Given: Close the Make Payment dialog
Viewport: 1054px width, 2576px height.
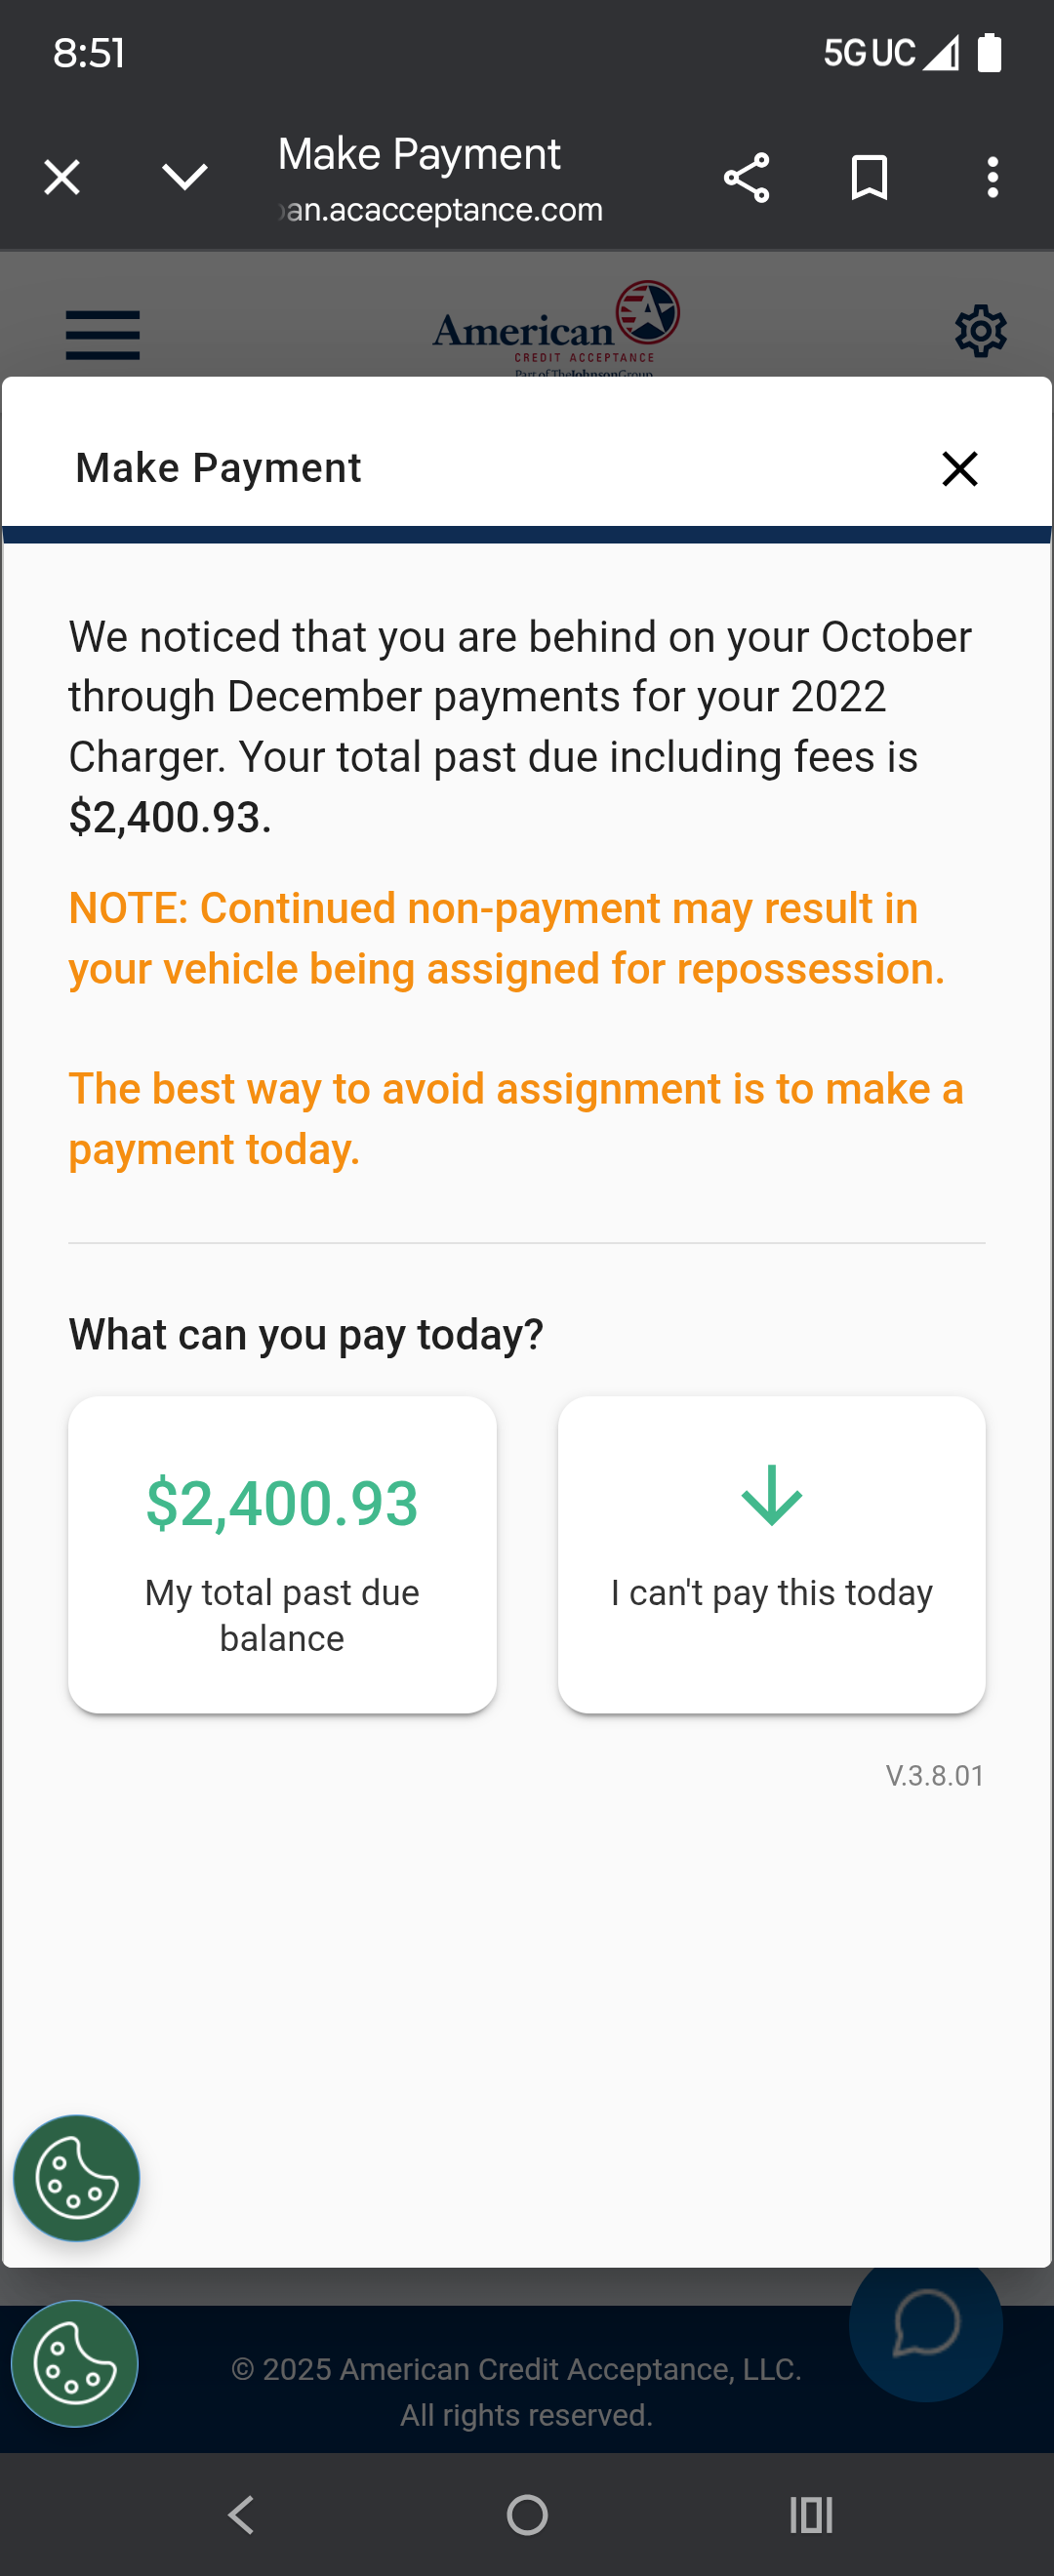Looking at the screenshot, I should point(959,468).
